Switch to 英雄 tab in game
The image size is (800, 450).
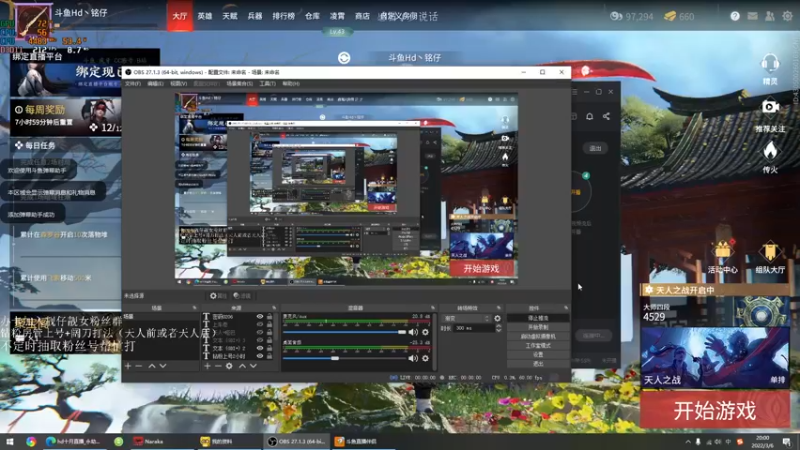point(205,16)
